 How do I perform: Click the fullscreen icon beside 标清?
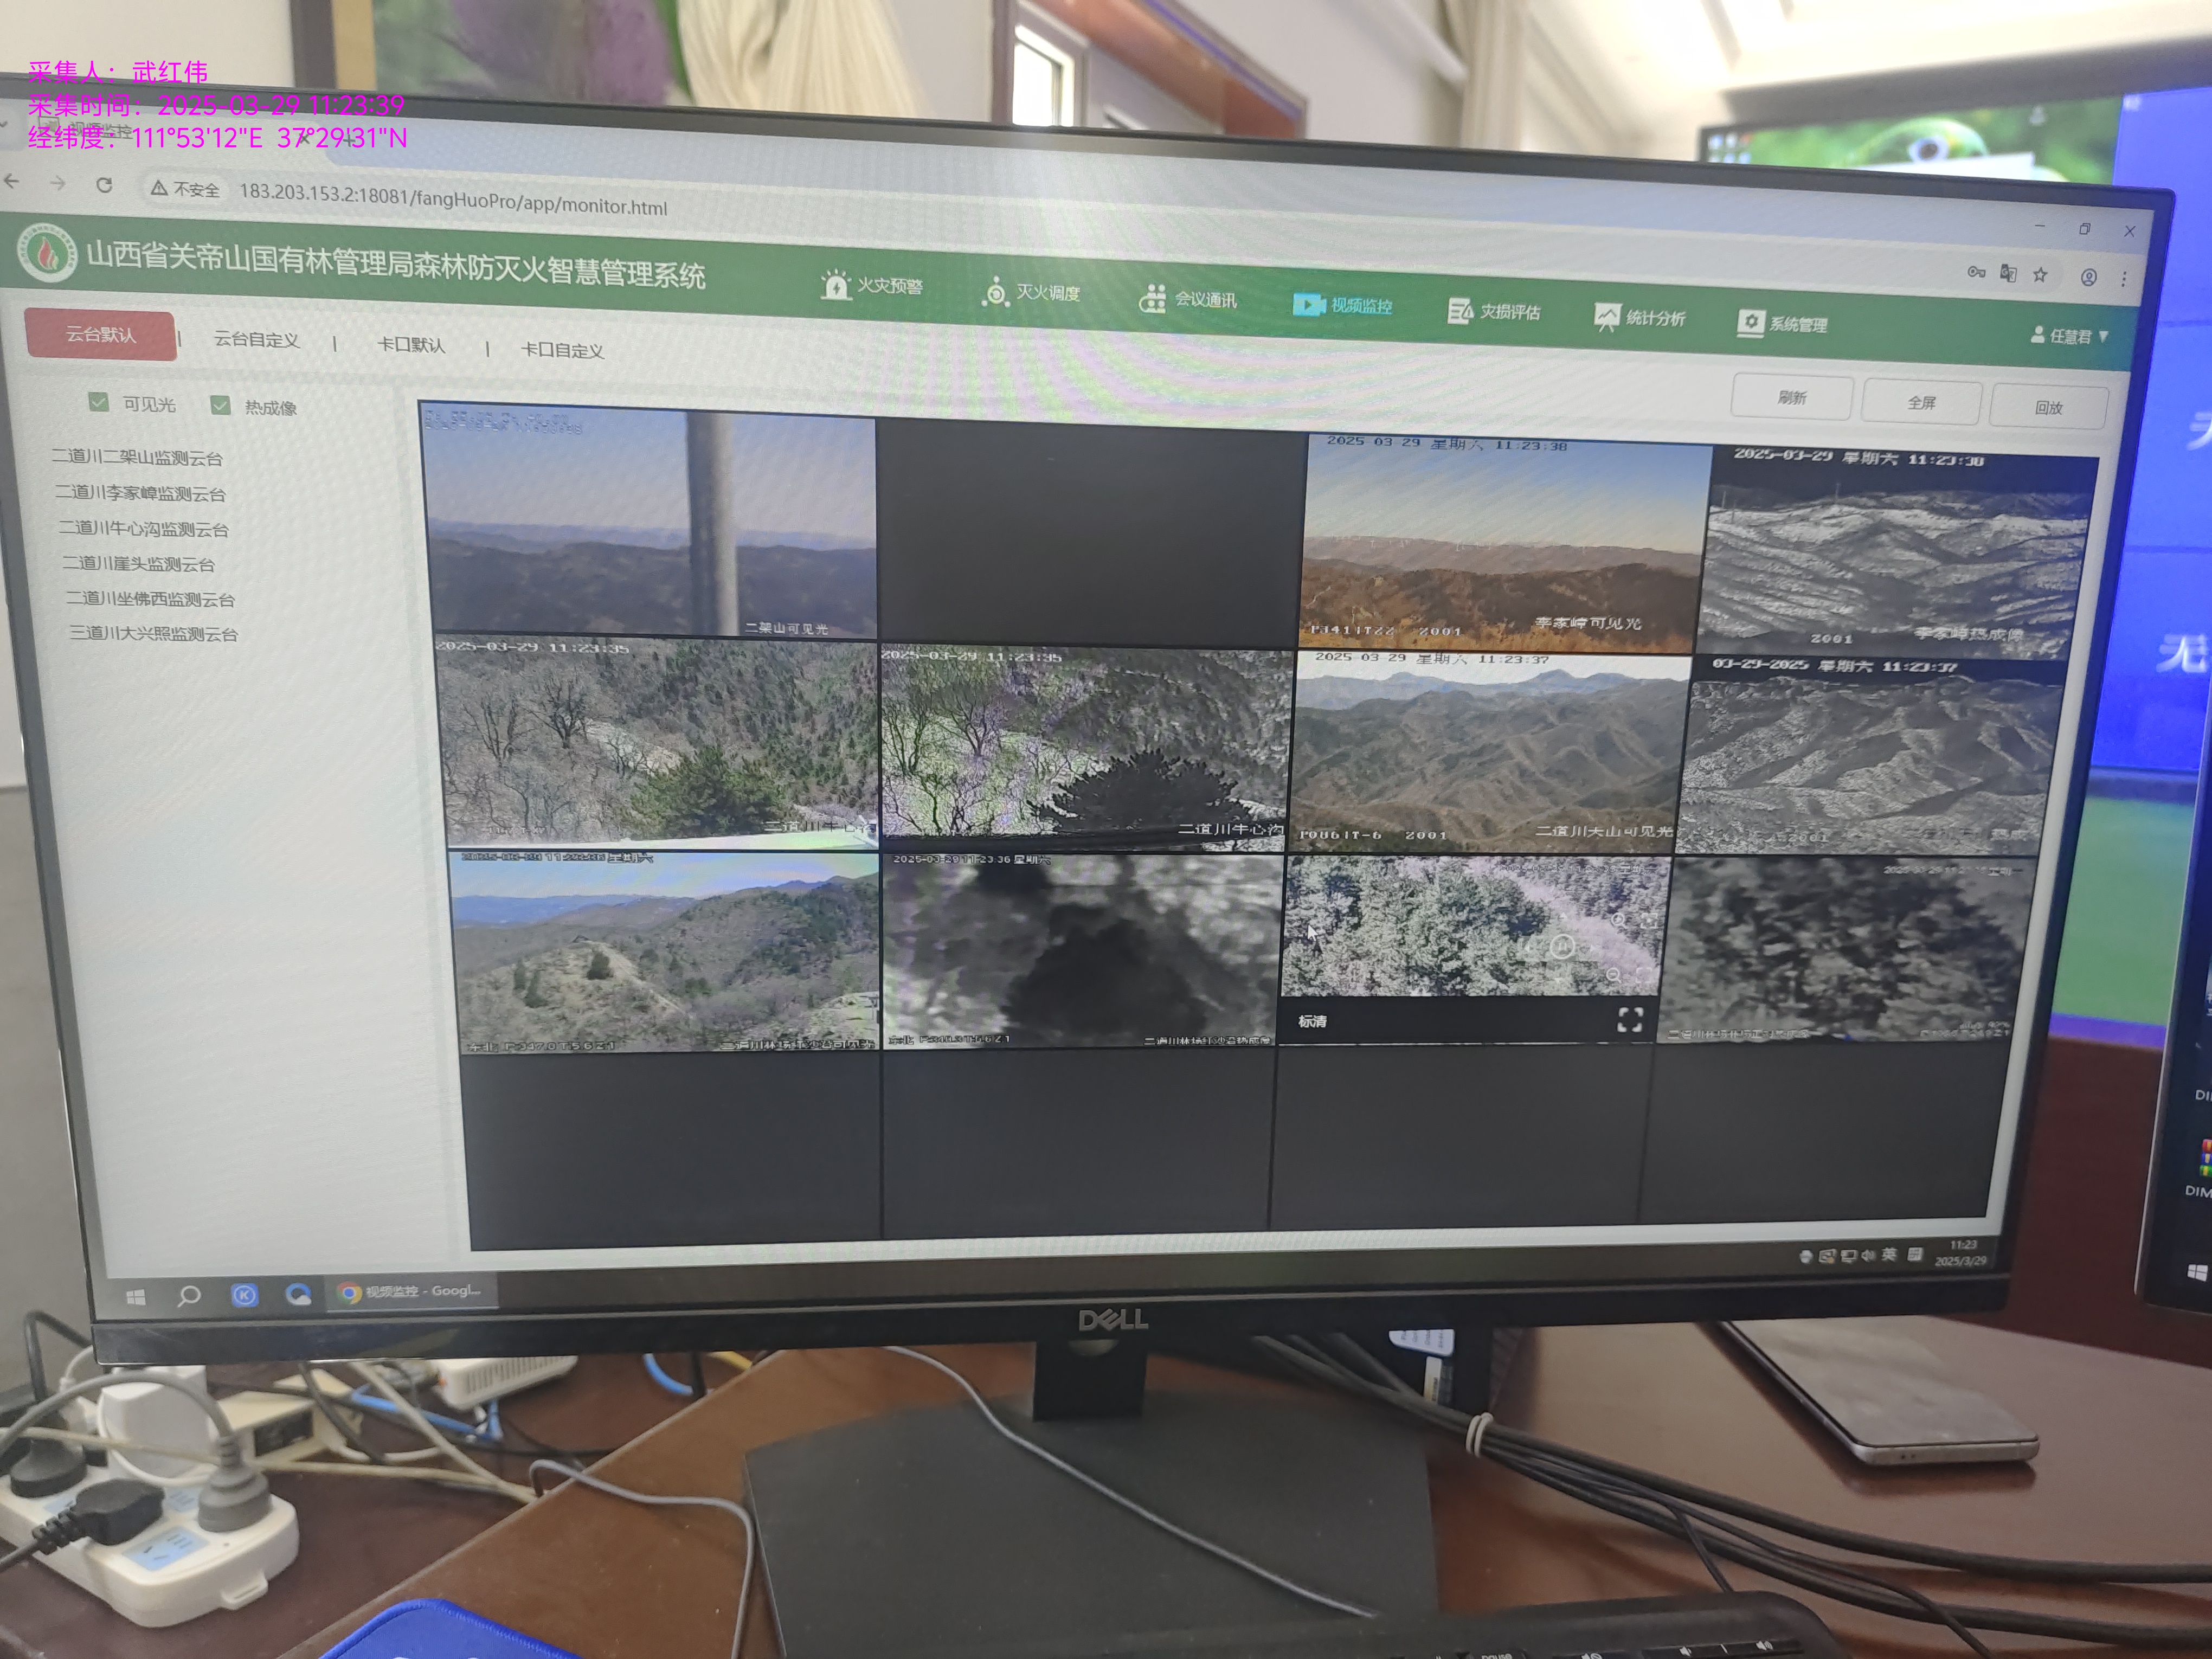(x=1630, y=1019)
